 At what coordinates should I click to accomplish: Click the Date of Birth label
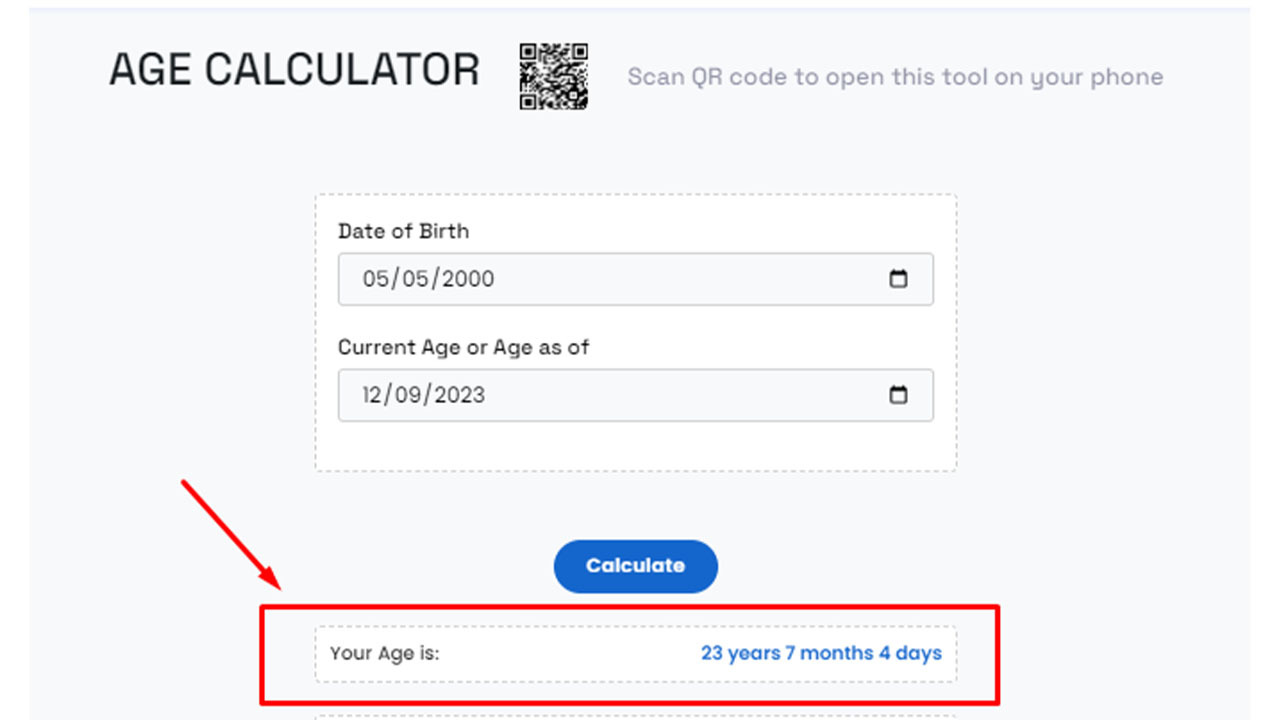click(x=403, y=231)
